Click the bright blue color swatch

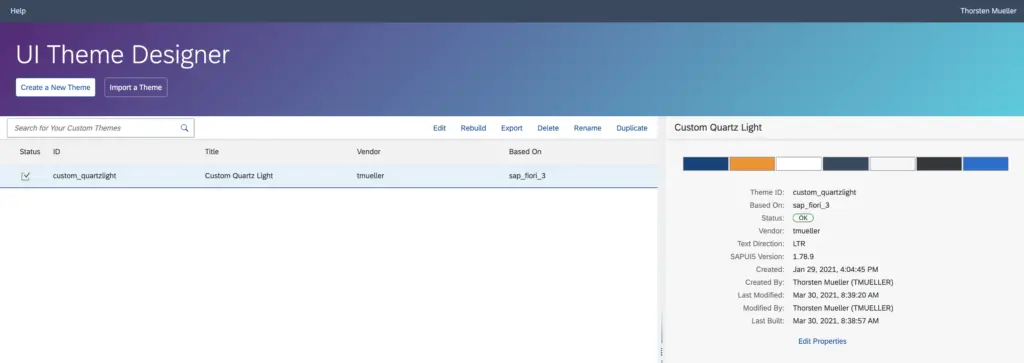985,164
